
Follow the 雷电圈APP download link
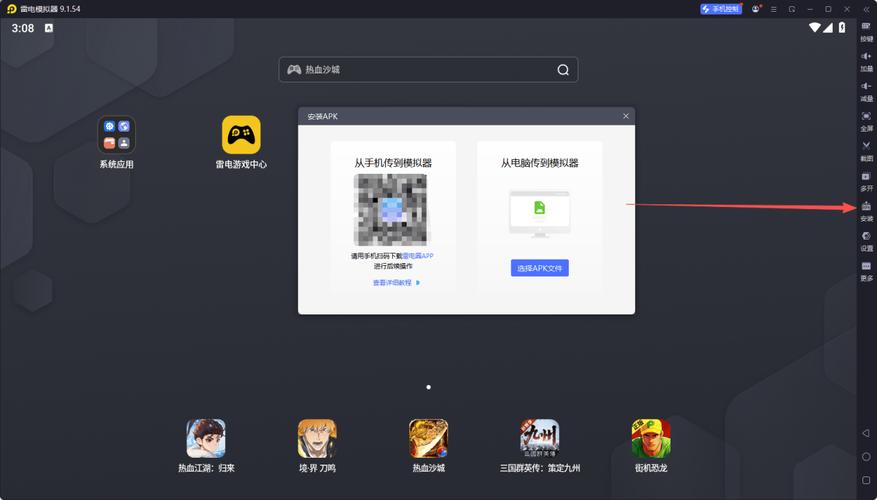[x=417, y=256]
